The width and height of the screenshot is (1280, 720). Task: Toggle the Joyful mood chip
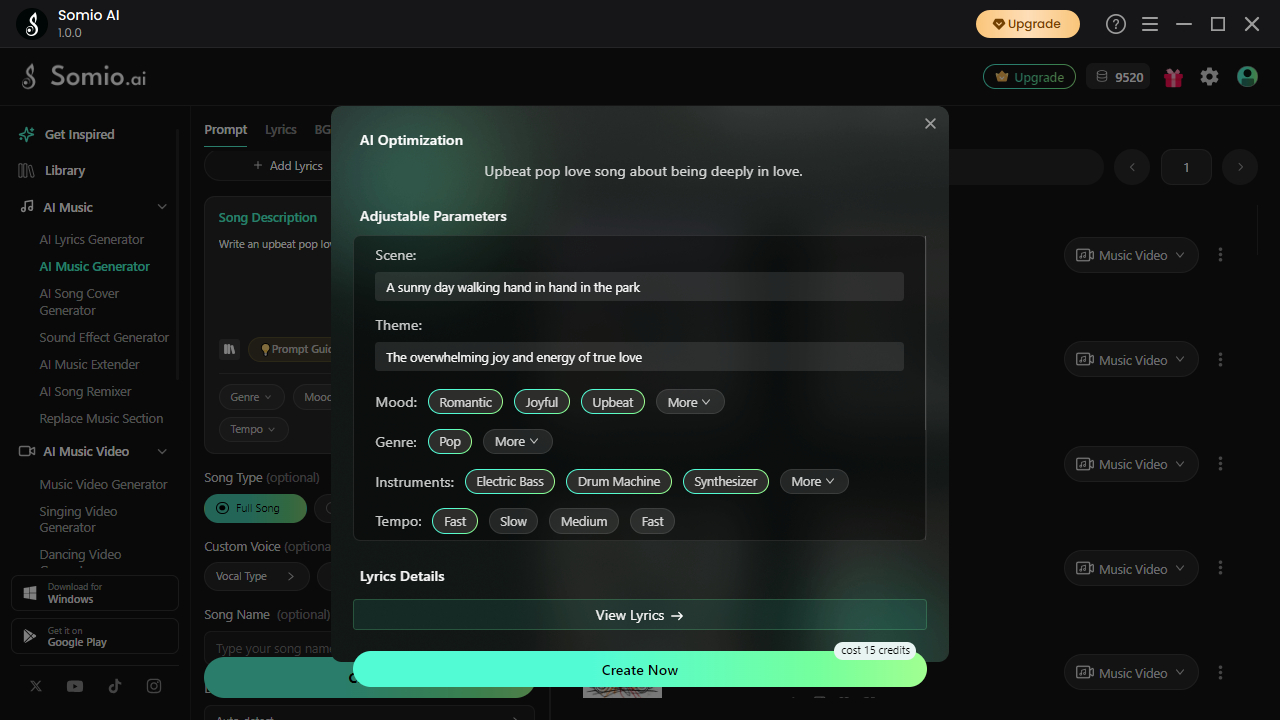542,402
